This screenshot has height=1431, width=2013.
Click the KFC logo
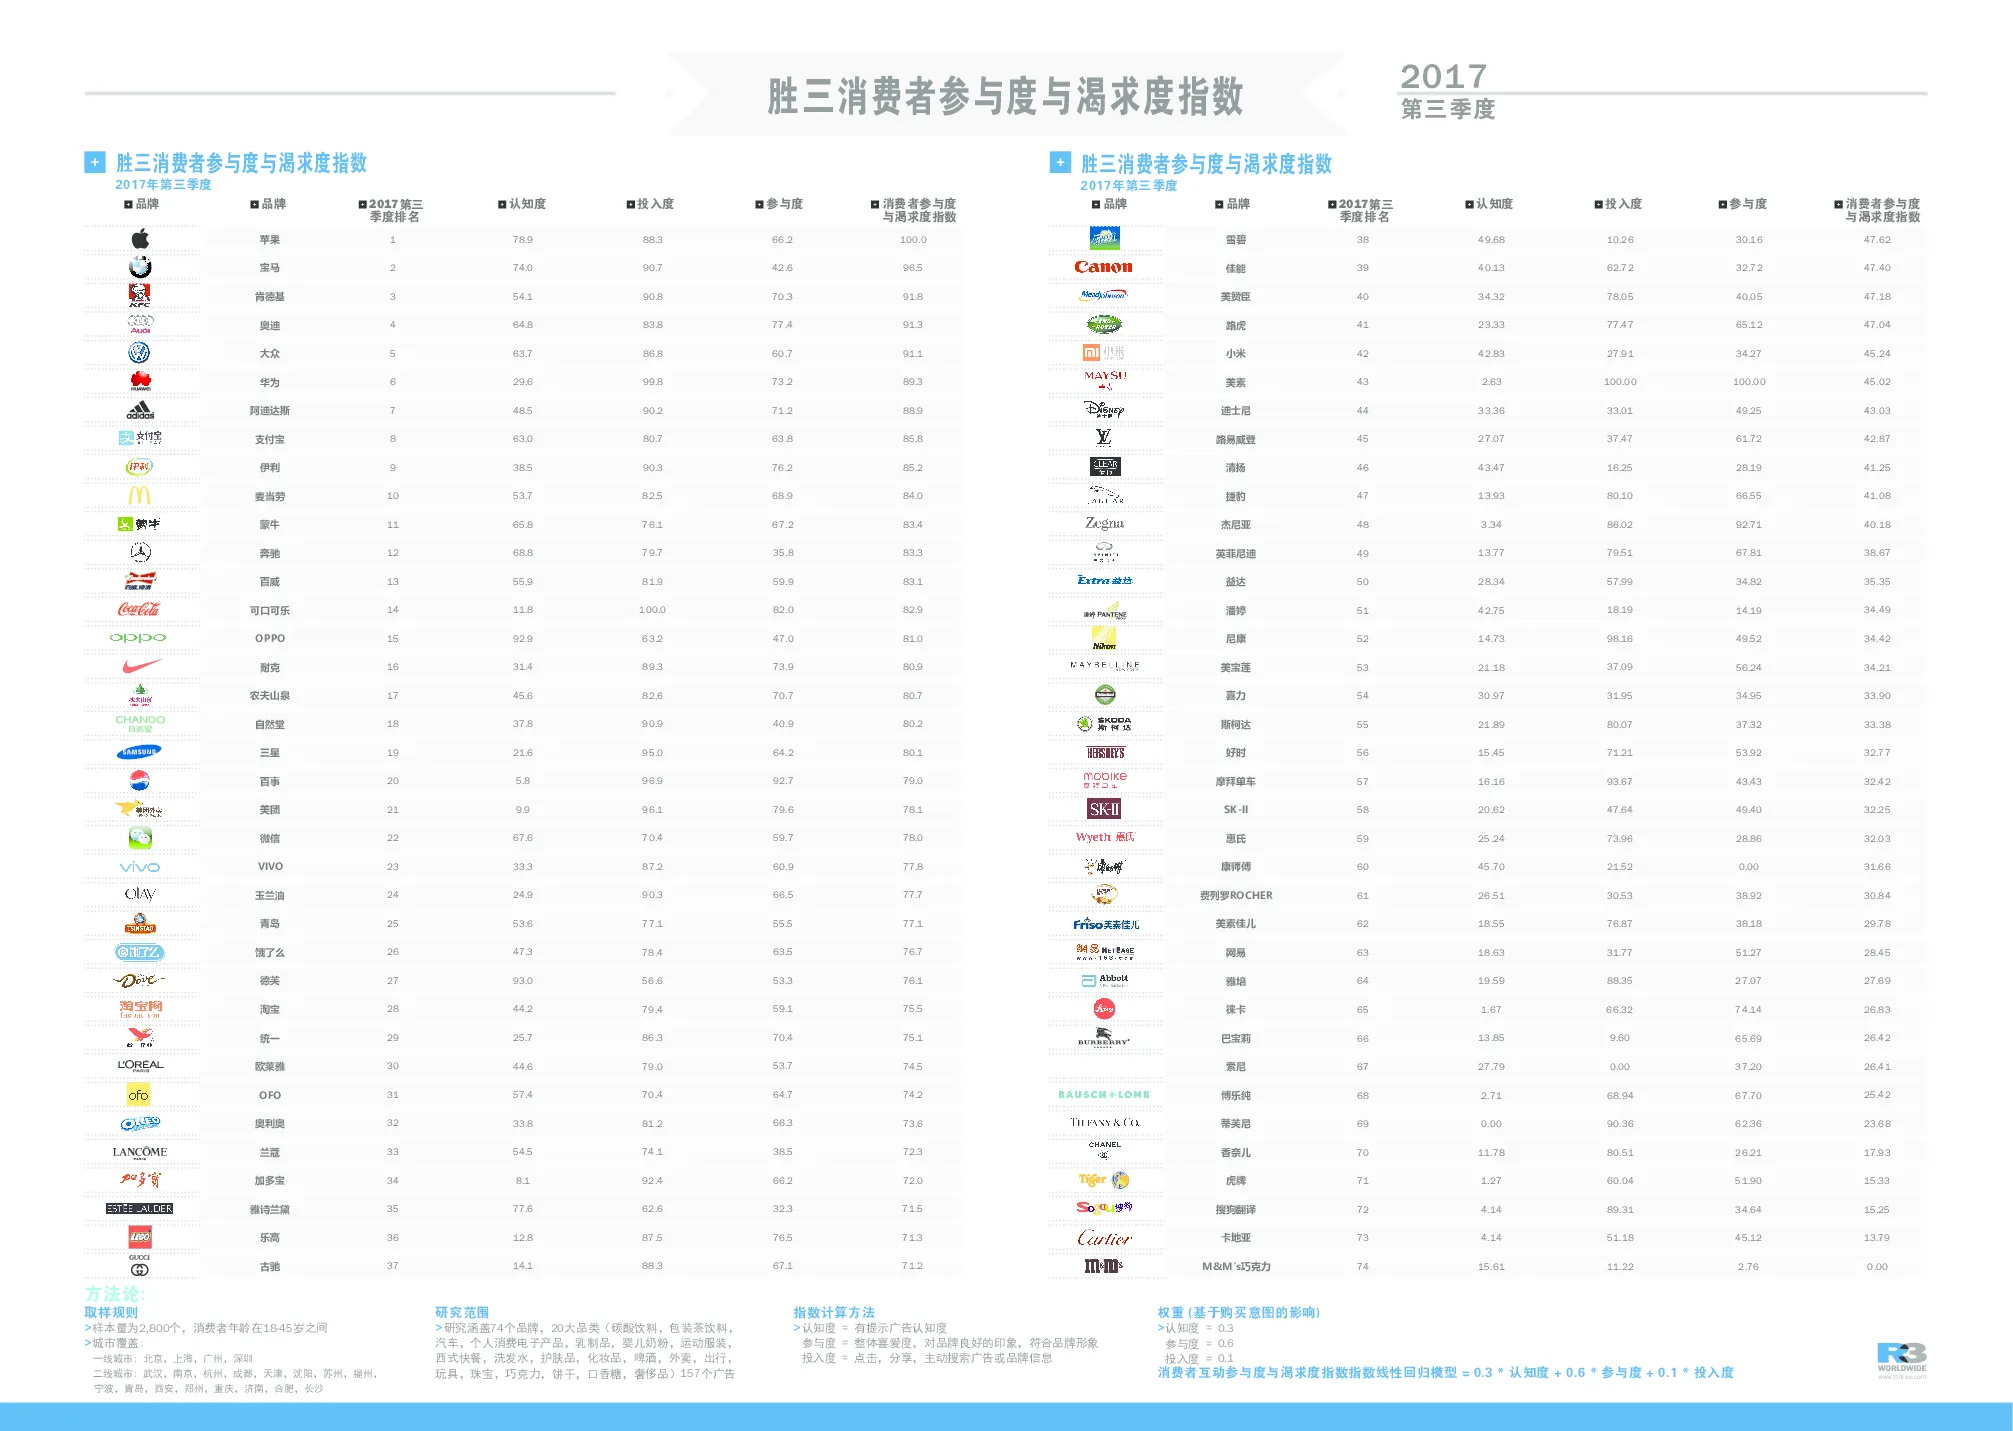click(140, 295)
